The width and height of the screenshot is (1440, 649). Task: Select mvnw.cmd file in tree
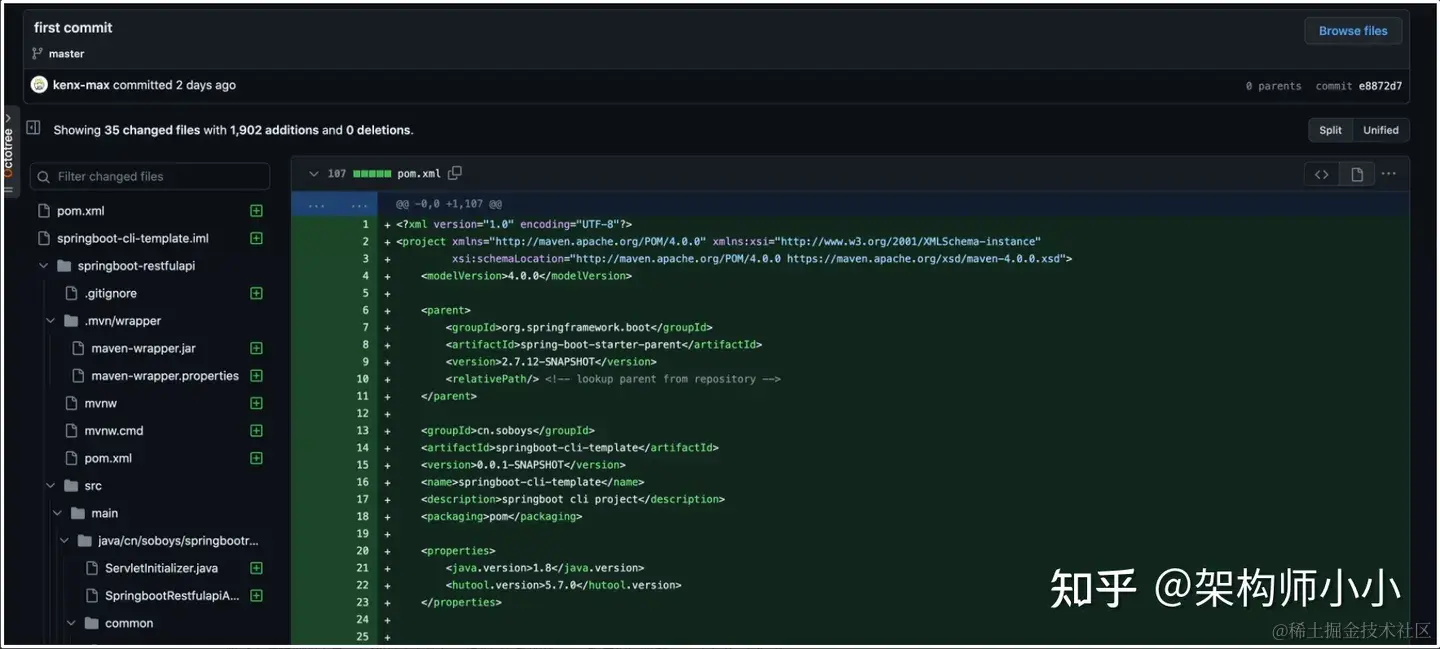[x=114, y=431]
